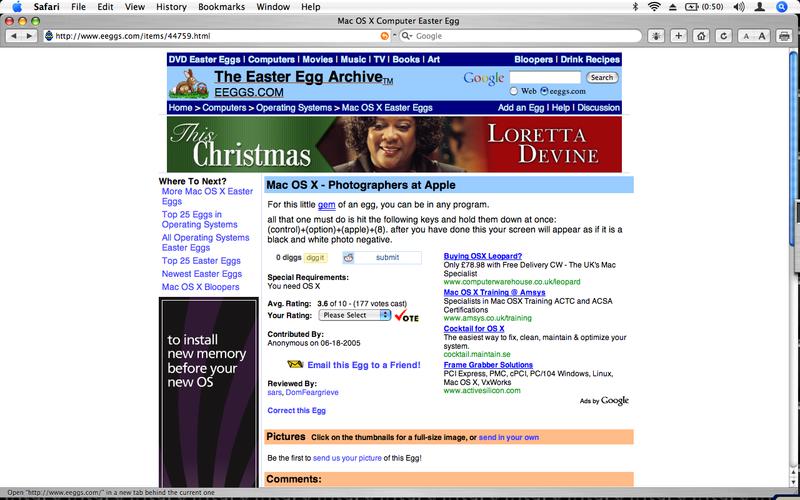Click the Report Bug toolbar icon
The width and height of the screenshot is (800, 500).
click(x=654, y=36)
